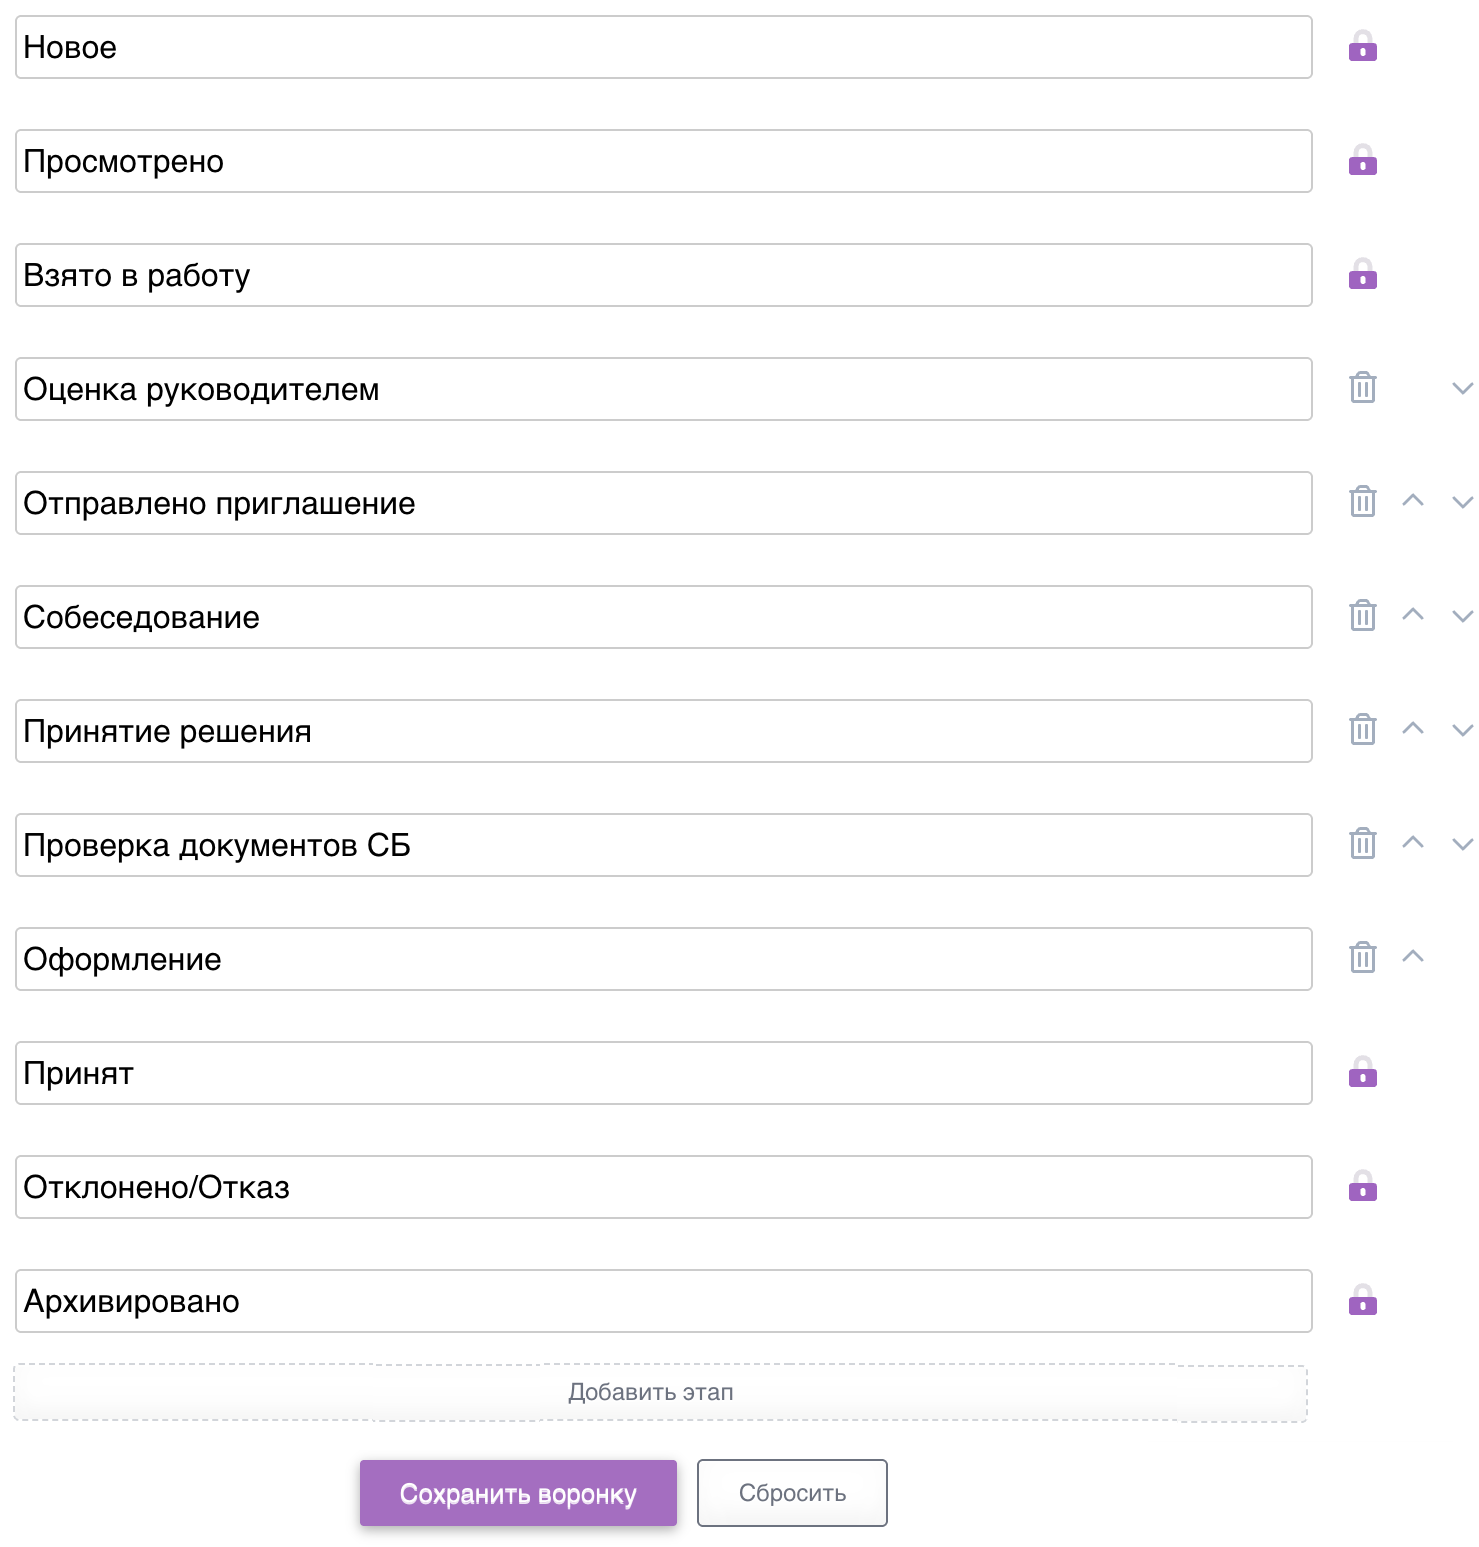Save the funnel with "Сохранить воронку"

518,1493
